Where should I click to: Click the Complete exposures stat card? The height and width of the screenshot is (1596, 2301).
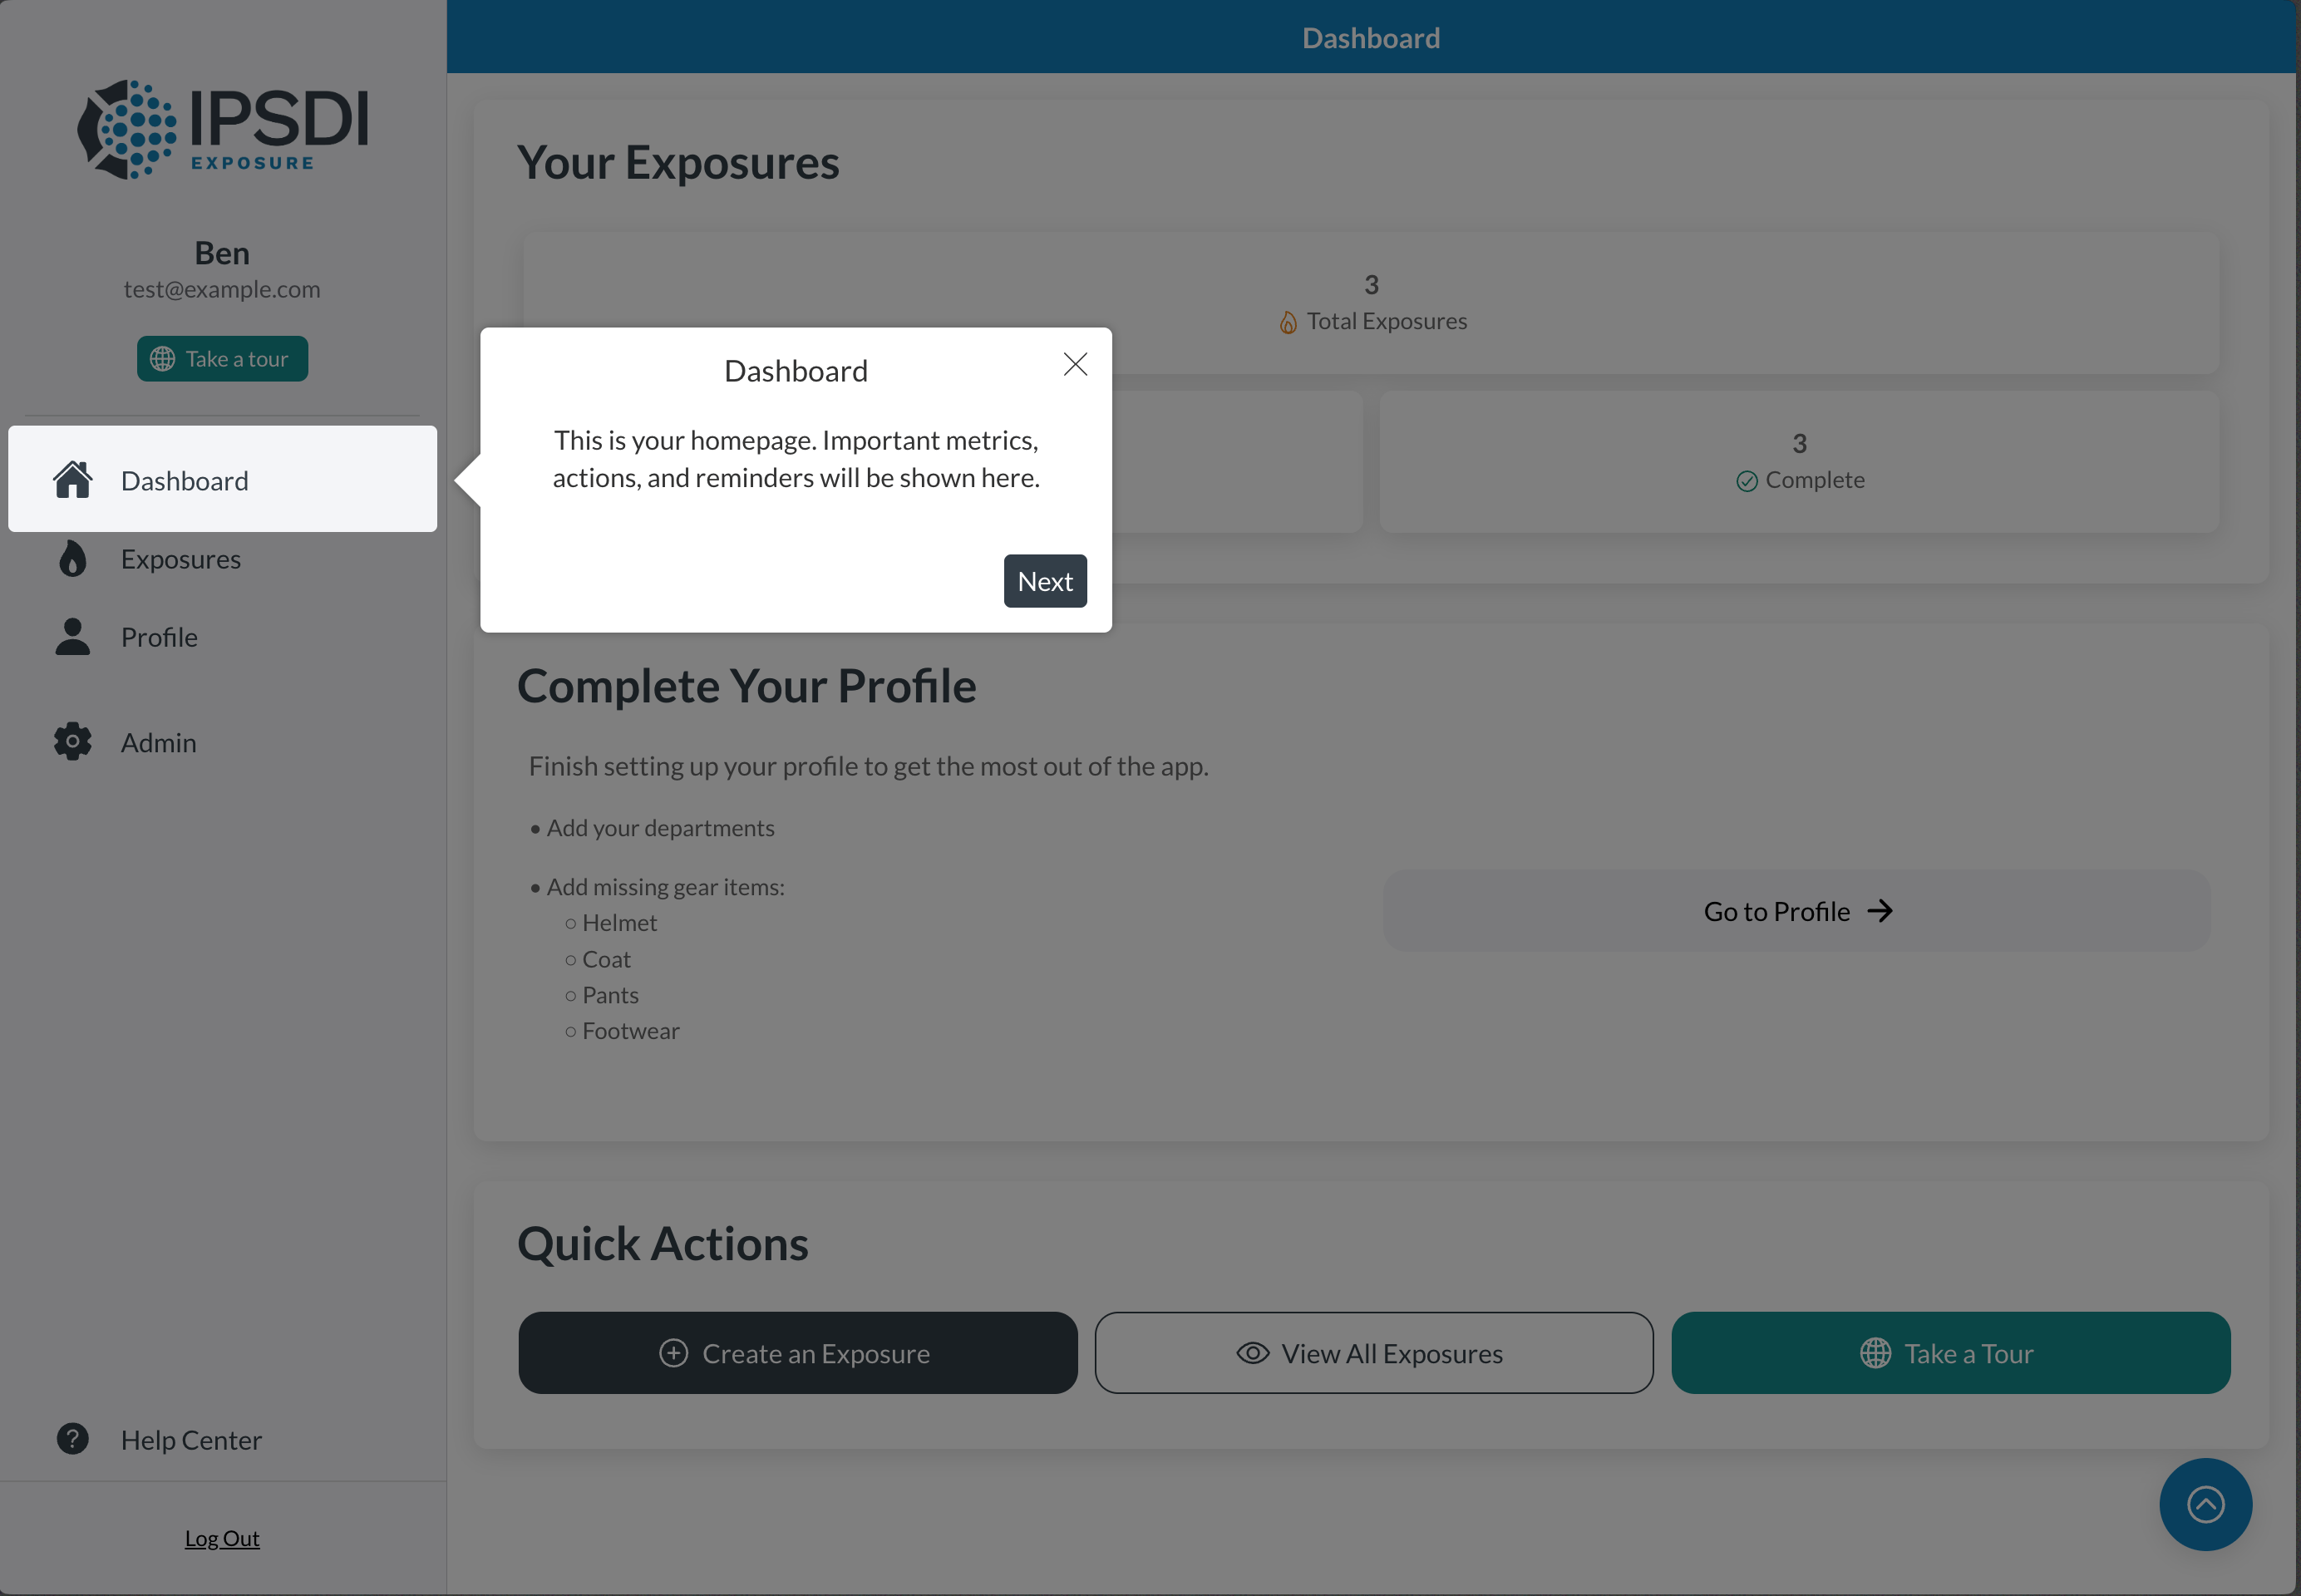[1798, 462]
